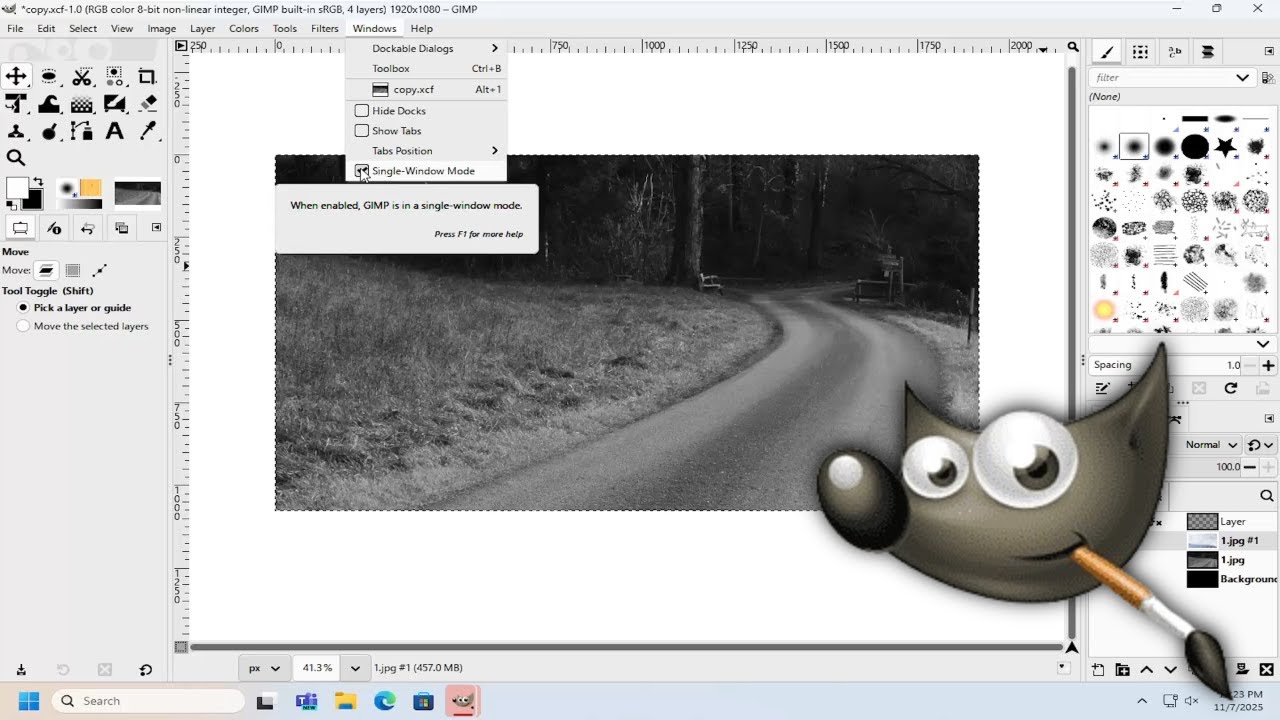Choose Toolbox in Windows menu
This screenshot has width=1280, height=720.
426,68
